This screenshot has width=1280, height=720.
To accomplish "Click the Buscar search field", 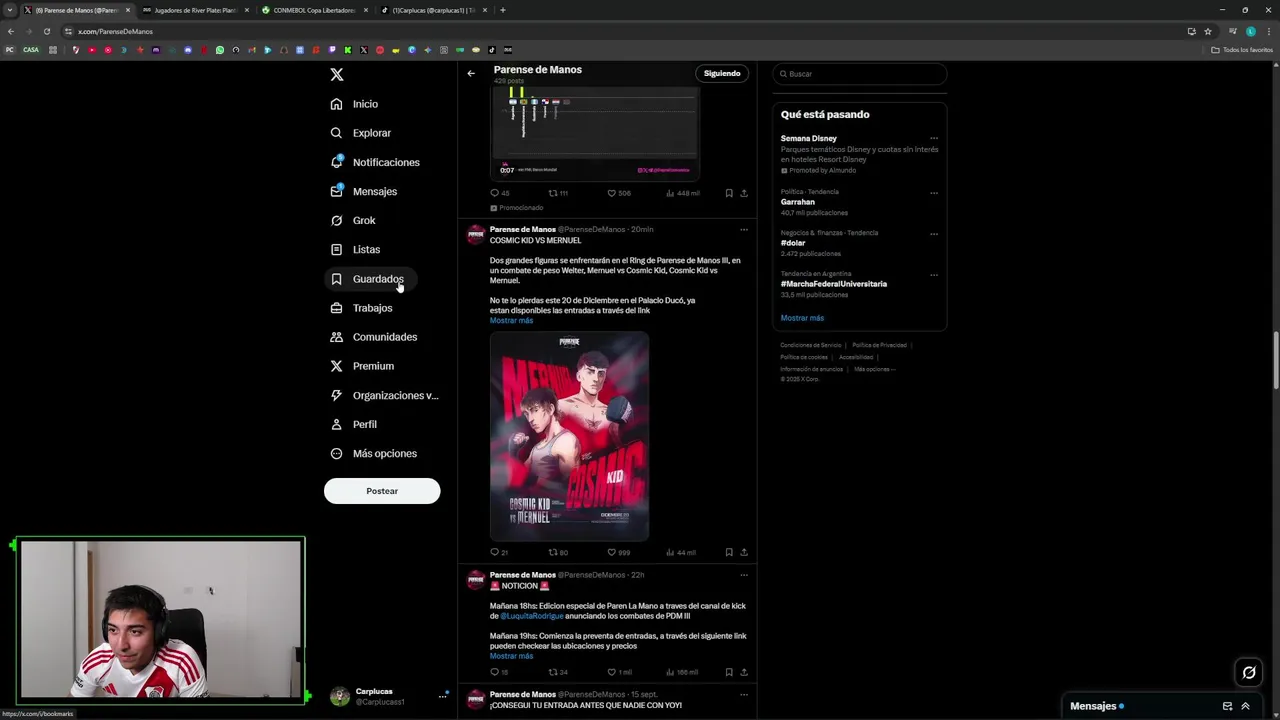I will [860, 74].
